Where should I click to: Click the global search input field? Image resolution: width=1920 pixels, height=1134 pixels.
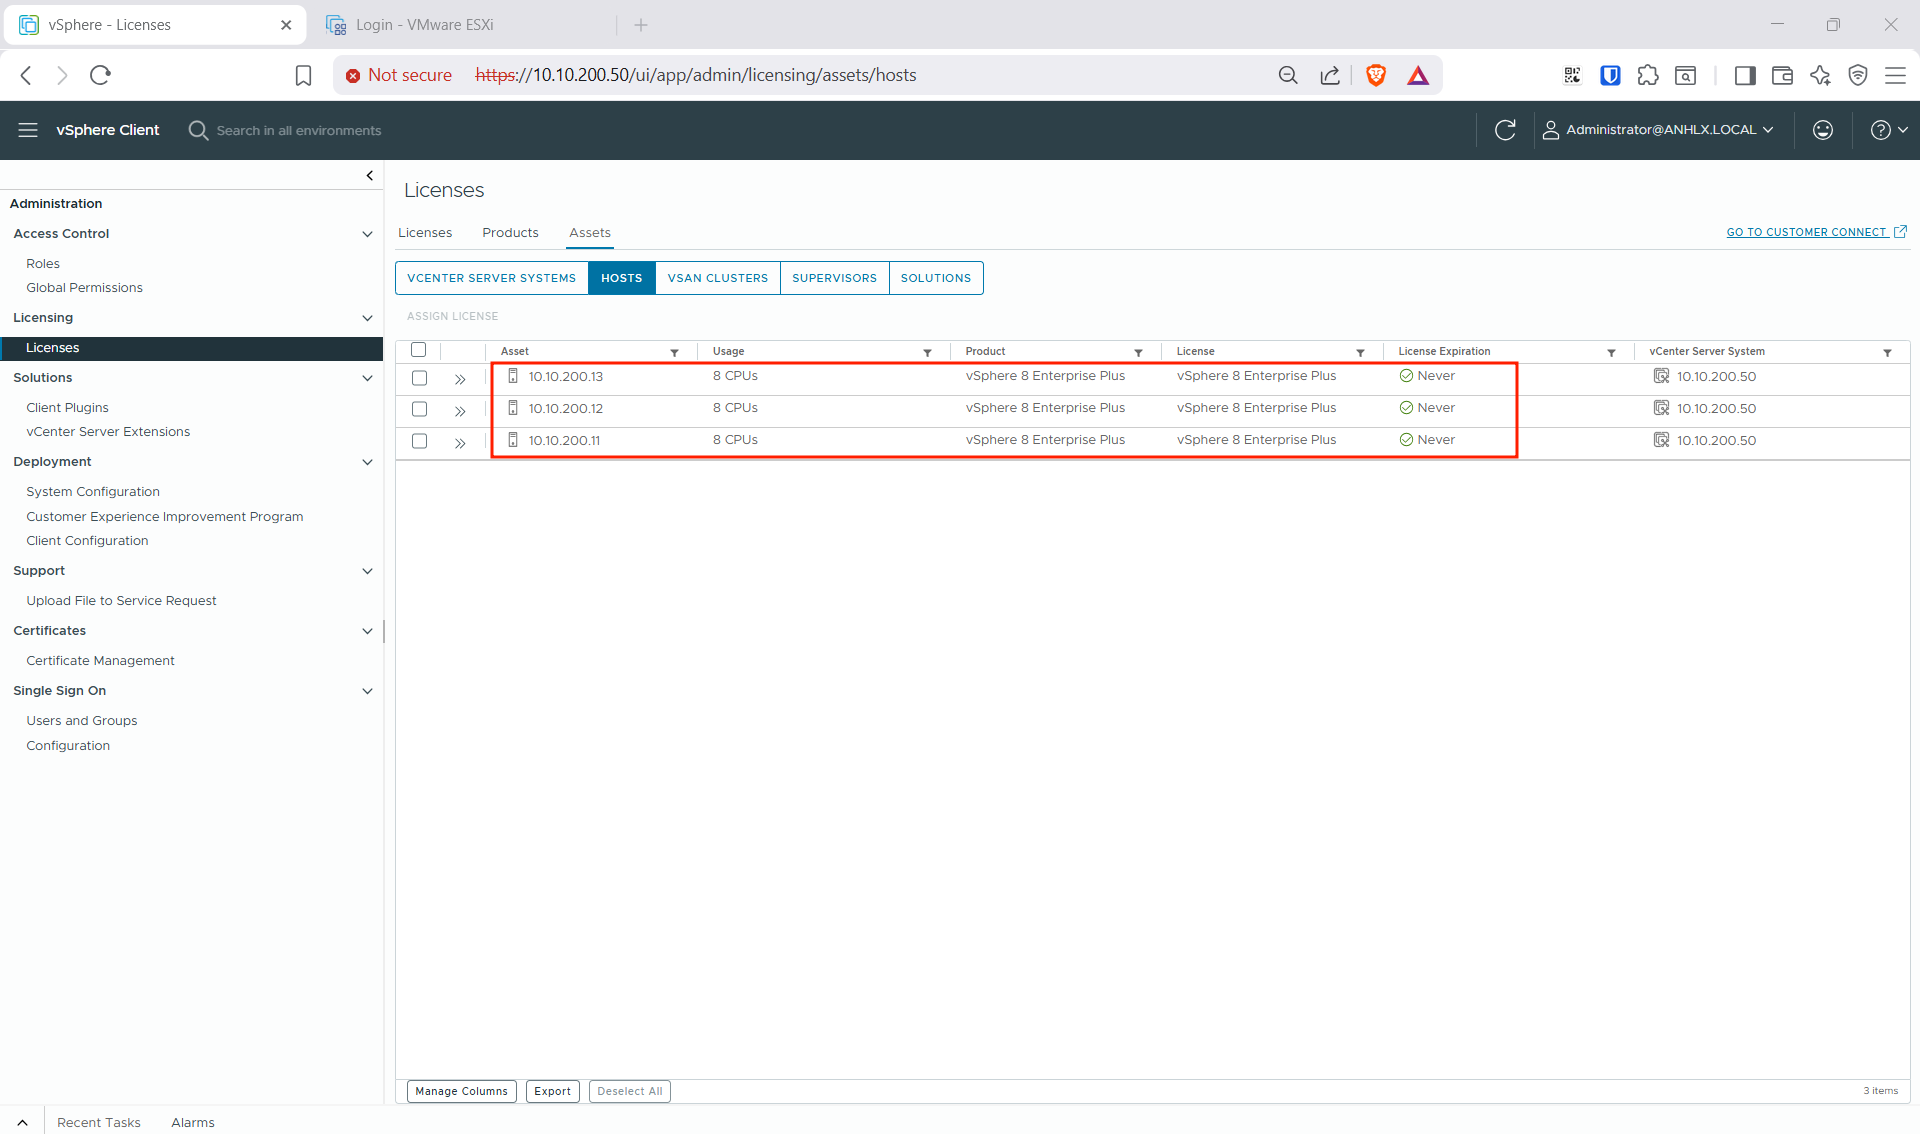pos(299,131)
